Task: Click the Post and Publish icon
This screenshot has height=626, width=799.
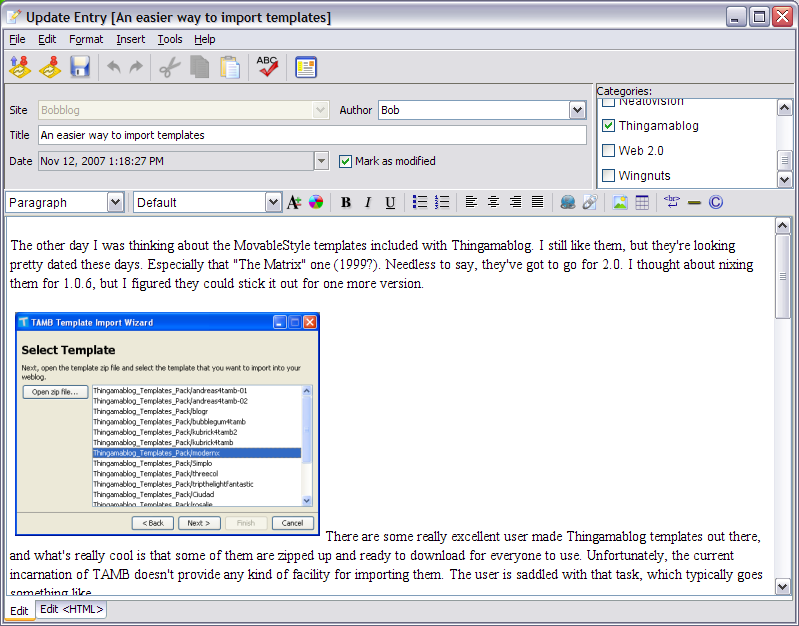Action: click(x=20, y=67)
